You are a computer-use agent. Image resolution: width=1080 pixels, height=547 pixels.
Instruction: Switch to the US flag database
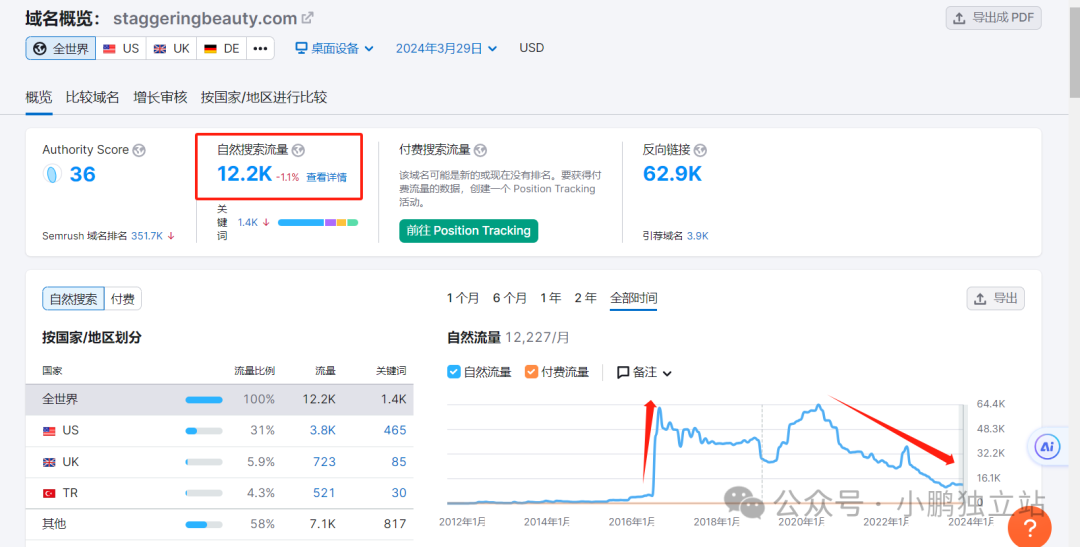(121, 48)
